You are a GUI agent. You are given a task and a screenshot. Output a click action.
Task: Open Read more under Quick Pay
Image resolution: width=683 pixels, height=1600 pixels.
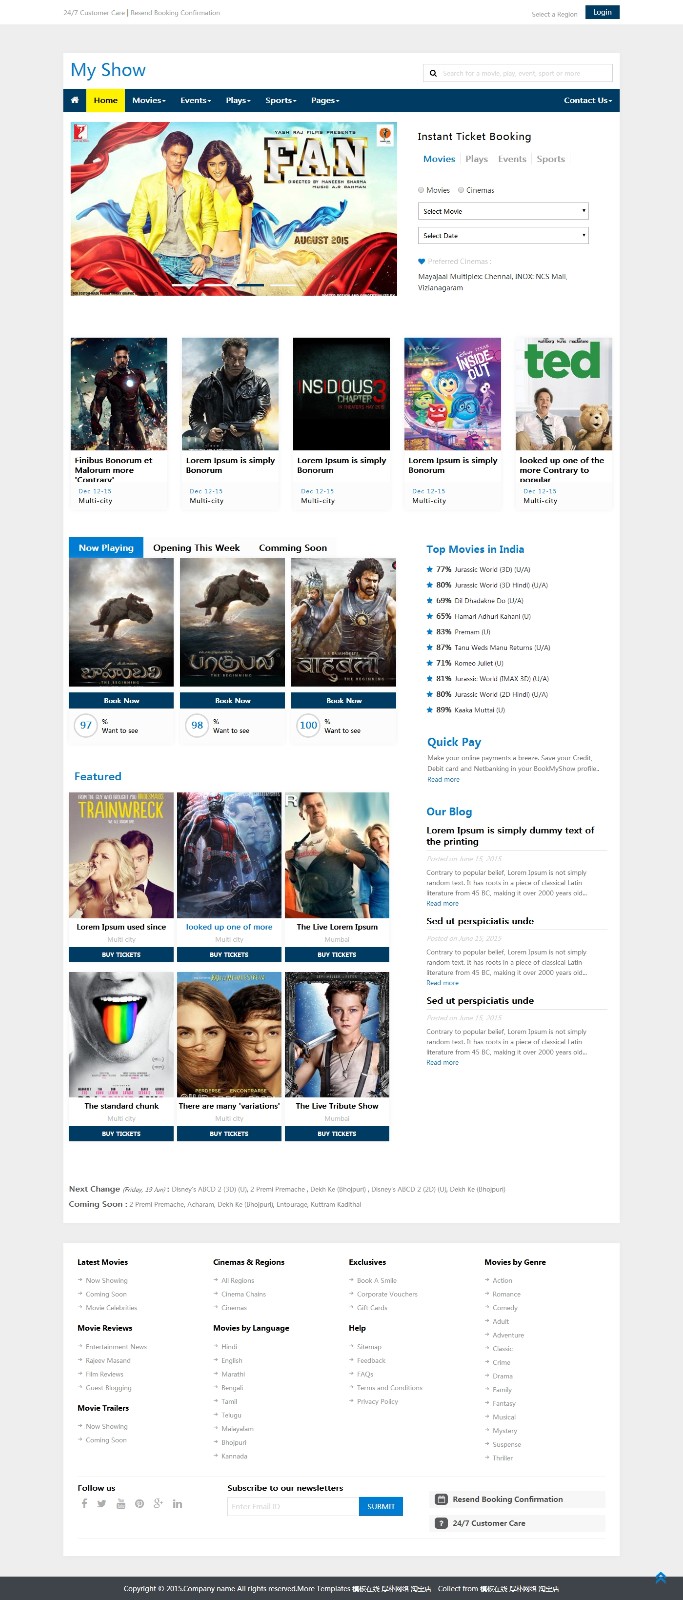(443, 779)
